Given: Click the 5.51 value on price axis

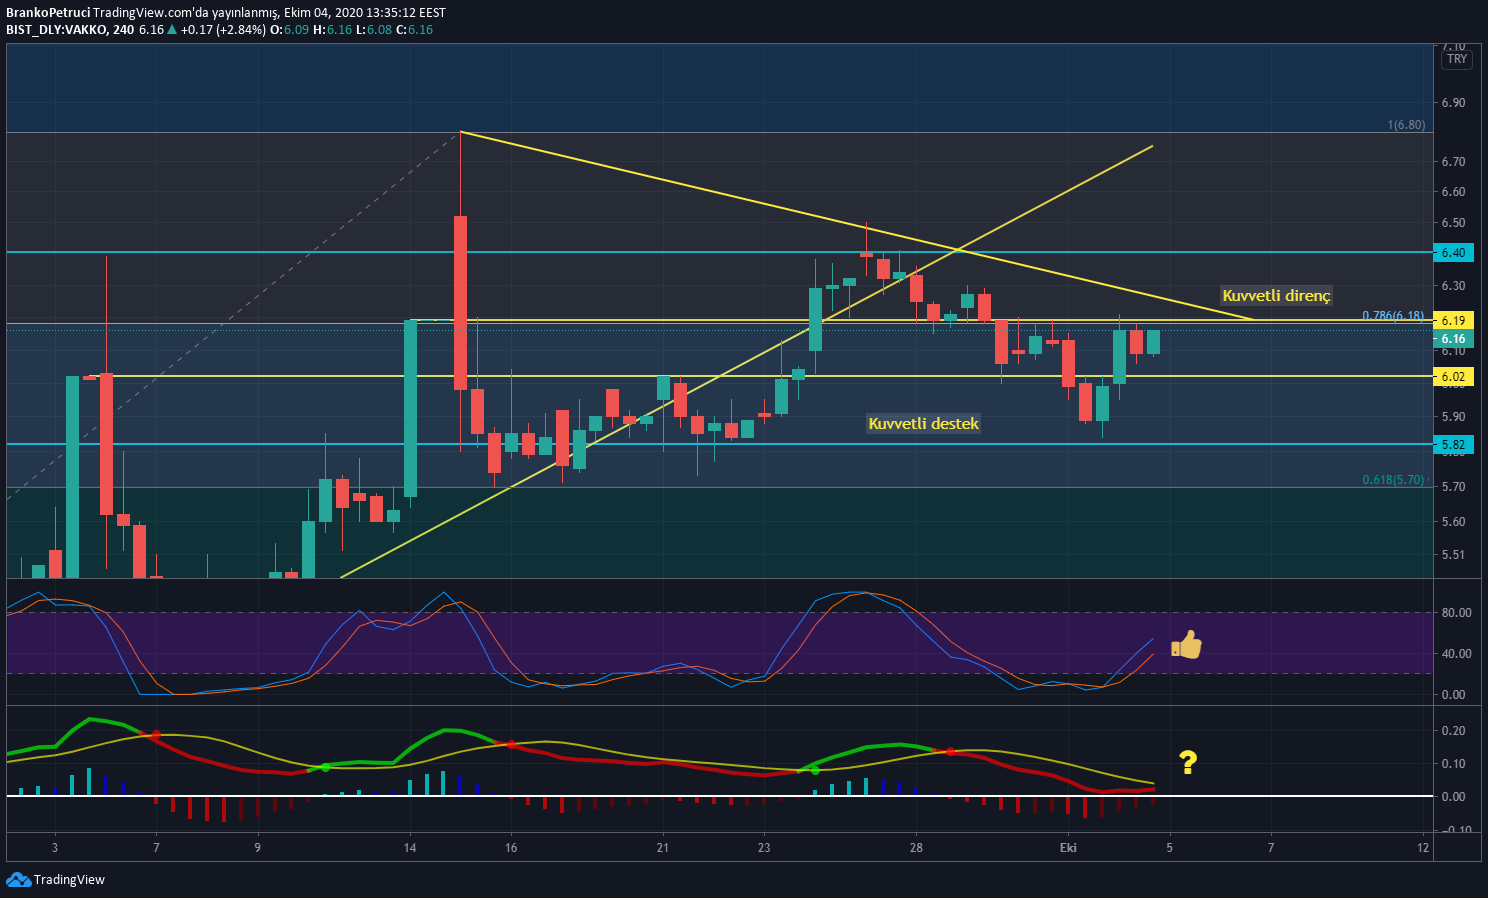Looking at the screenshot, I should pyautogui.click(x=1454, y=555).
